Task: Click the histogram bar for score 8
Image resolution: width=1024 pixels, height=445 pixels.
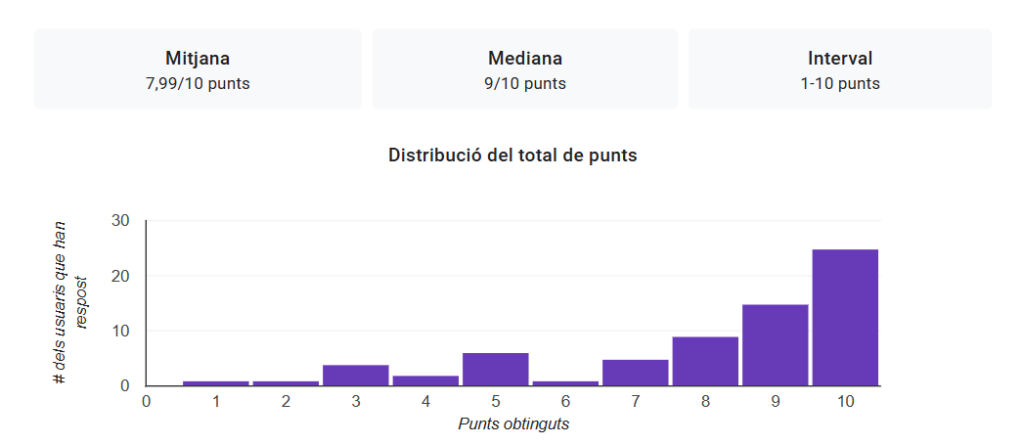Action: [705, 361]
